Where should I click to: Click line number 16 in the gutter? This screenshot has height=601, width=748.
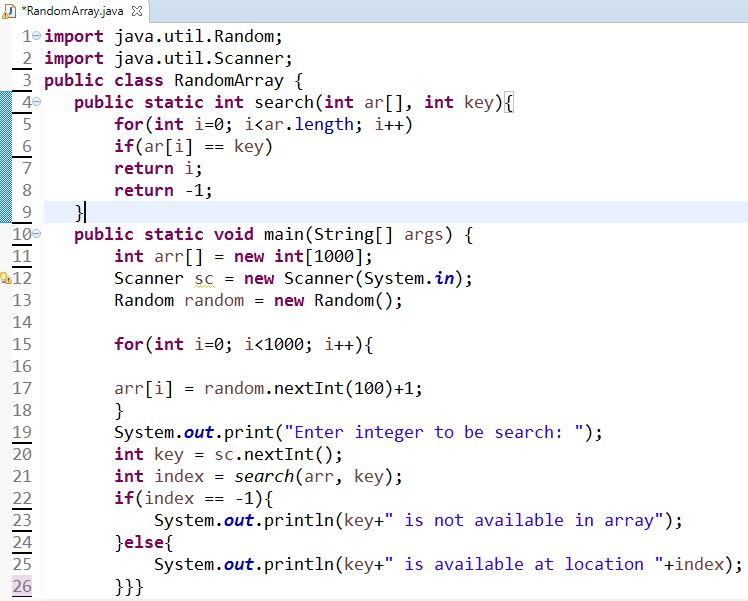22,366
